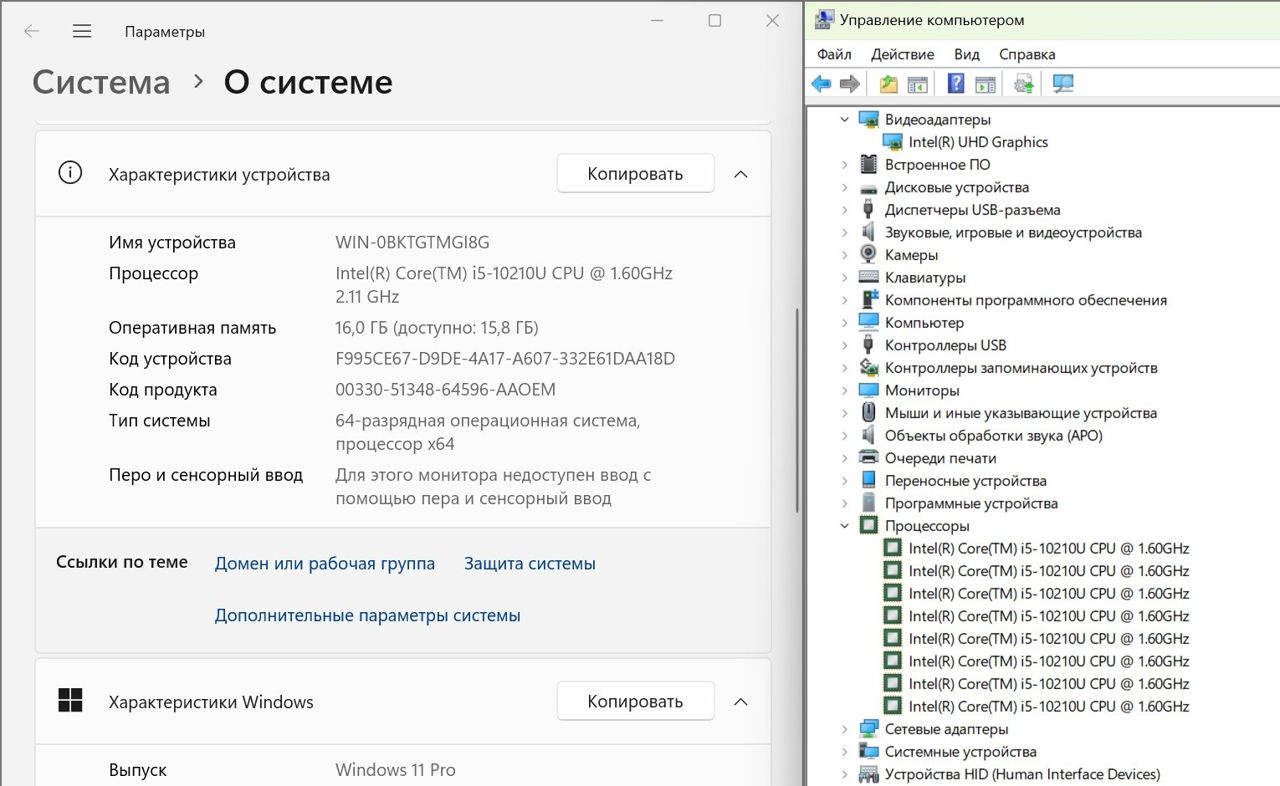Expand the Диспетчеры USB-разъема node

tap(845, 210)
